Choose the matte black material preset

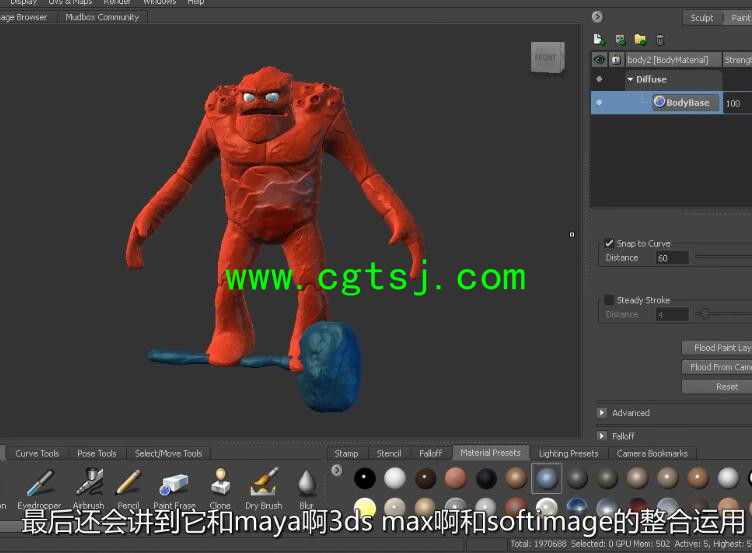(x=486, y=478)
